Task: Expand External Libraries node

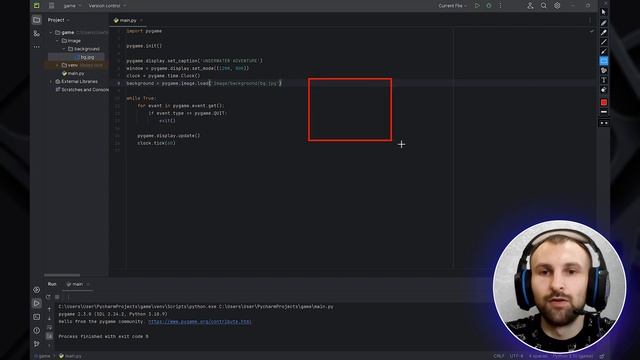Action: click(x=51, y=81)
